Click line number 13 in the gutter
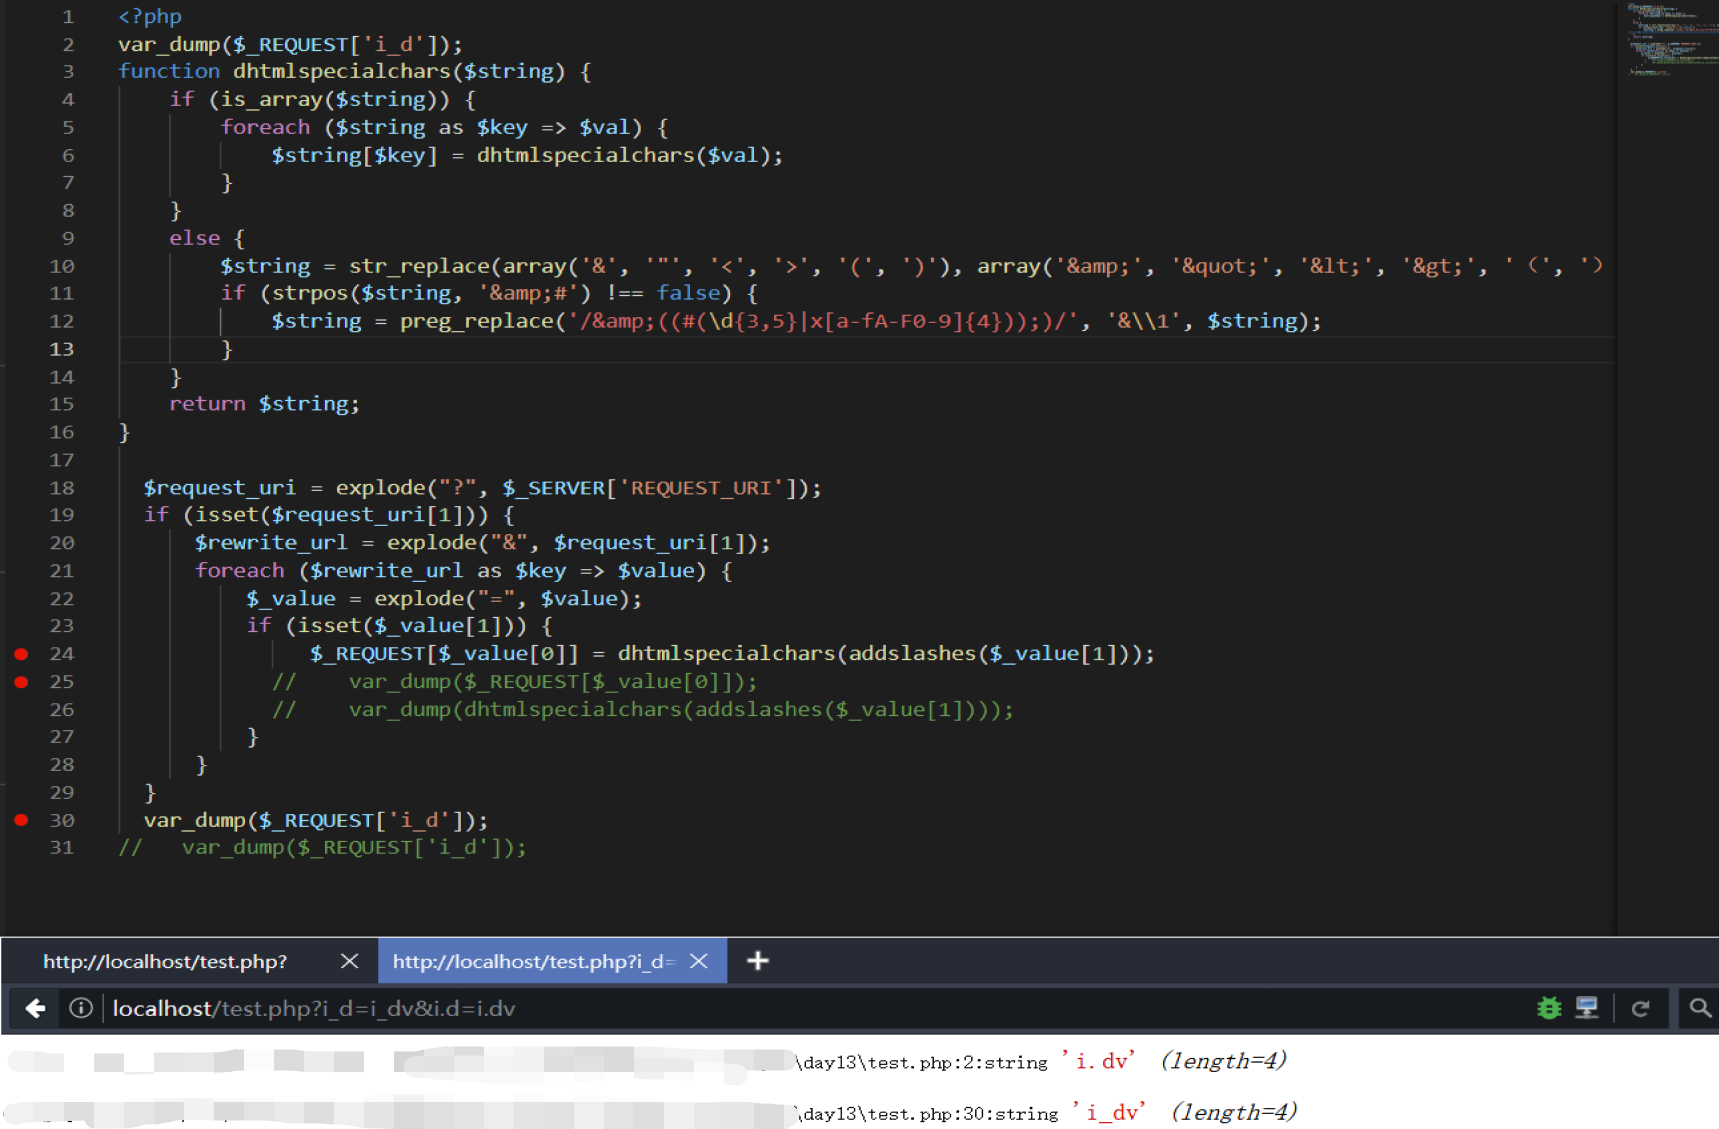Viewport: 1719px width, 1129px height. point(62,349)
